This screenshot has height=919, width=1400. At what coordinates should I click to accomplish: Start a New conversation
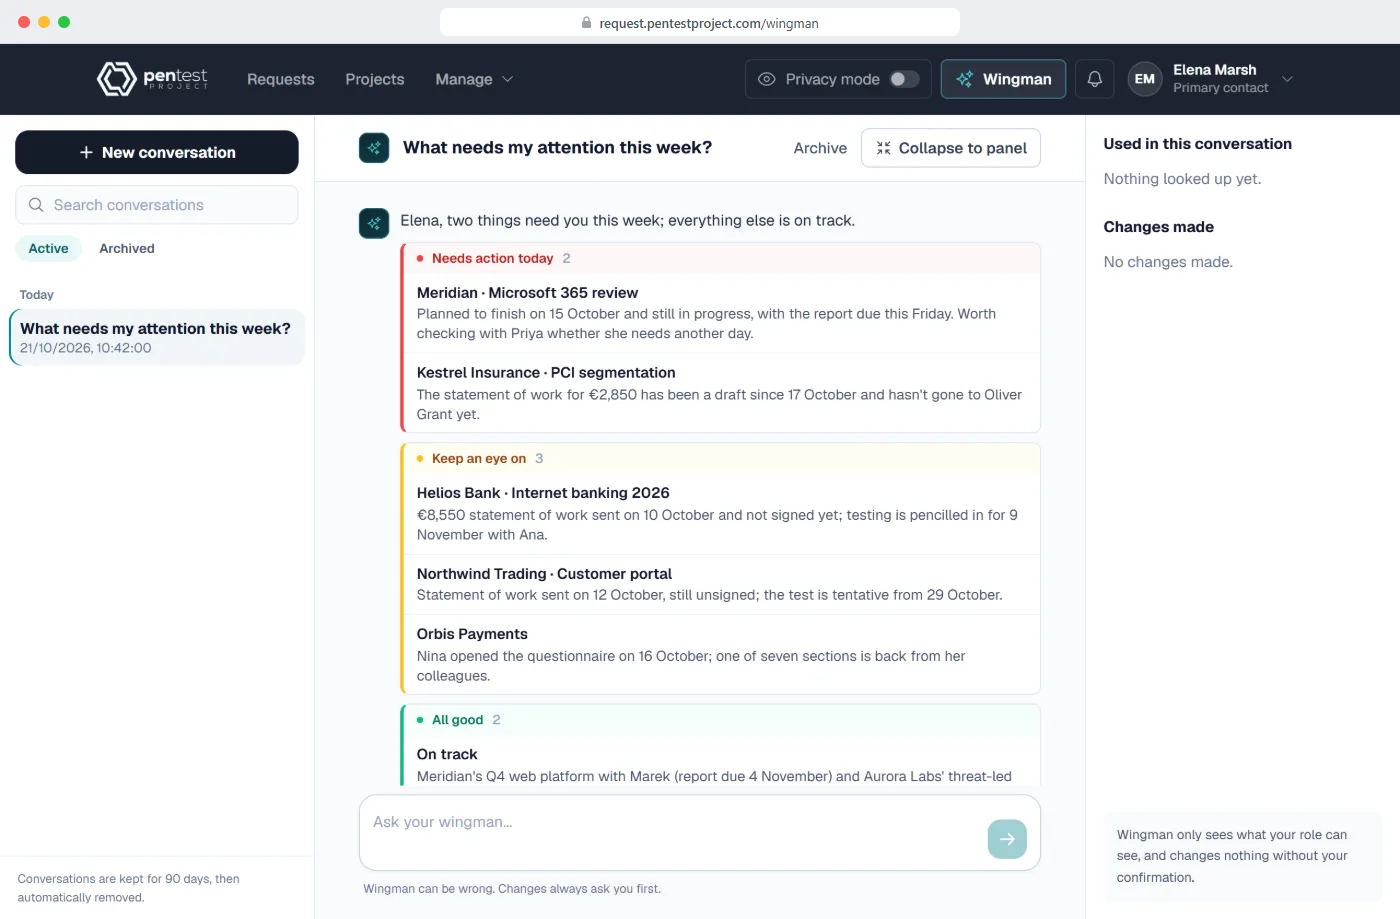157,152
